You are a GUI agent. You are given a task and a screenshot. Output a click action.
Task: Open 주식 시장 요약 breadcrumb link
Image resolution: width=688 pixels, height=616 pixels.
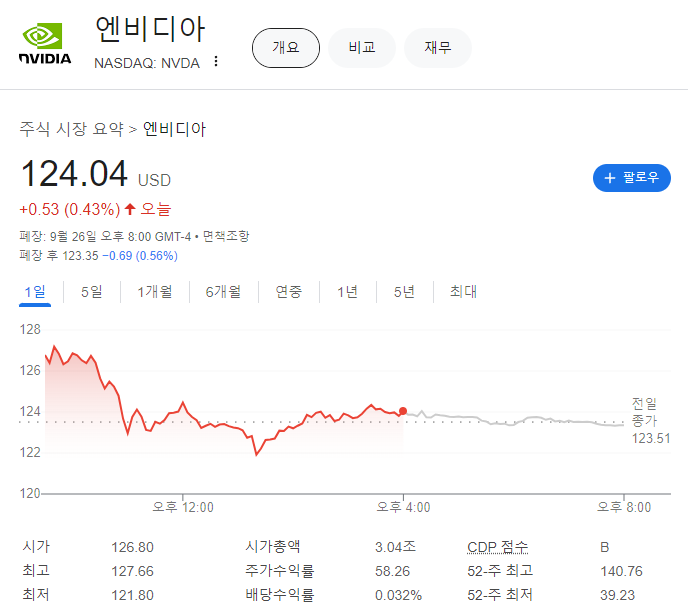pyautogui.click(x=72, y=129)
